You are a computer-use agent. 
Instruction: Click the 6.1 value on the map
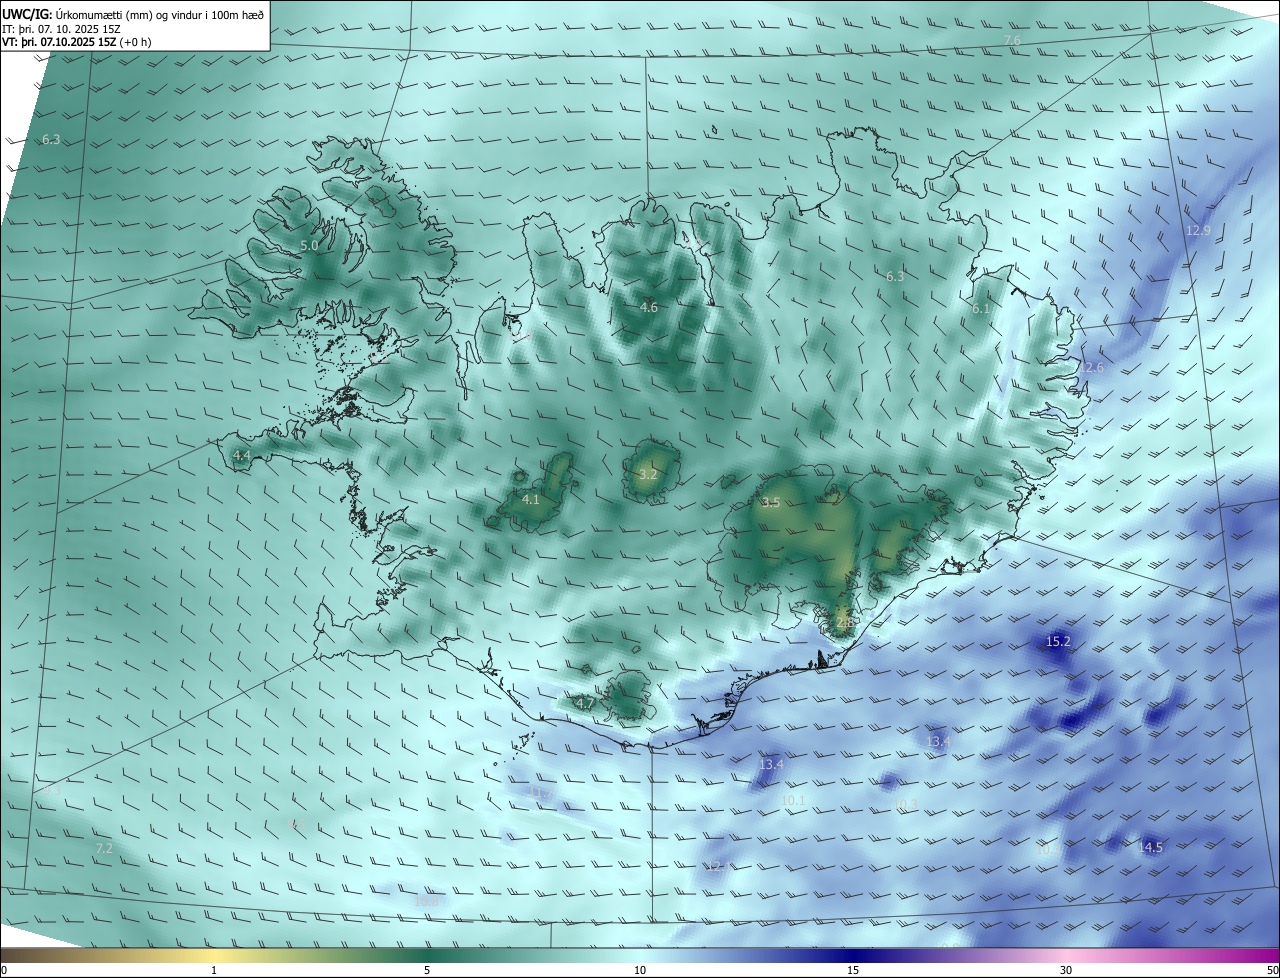click(981, 309)
